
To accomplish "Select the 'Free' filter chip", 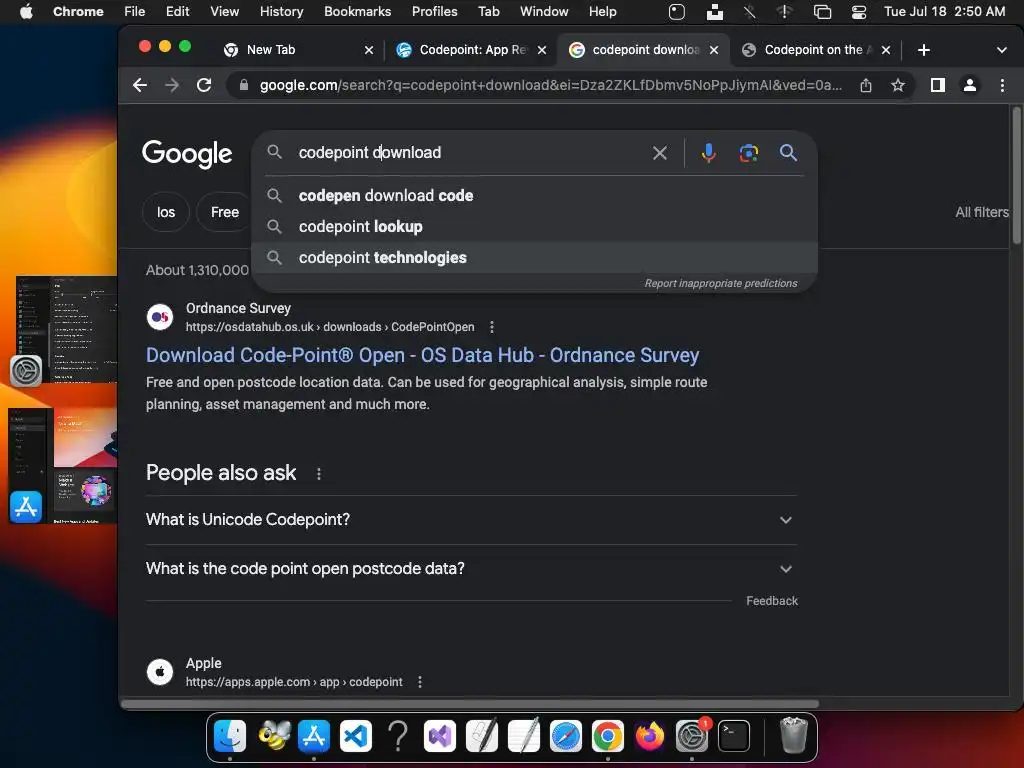I will [224, 212].
